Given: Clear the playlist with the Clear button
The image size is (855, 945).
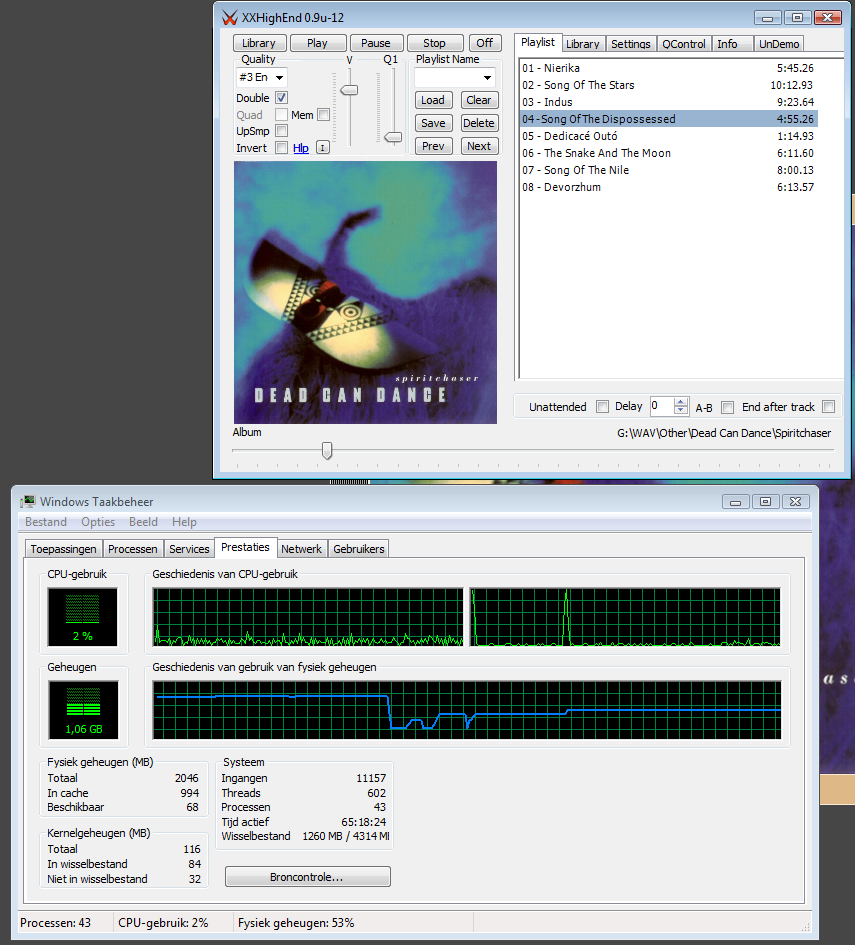Looking at the screenshot, I should (479, 100).
